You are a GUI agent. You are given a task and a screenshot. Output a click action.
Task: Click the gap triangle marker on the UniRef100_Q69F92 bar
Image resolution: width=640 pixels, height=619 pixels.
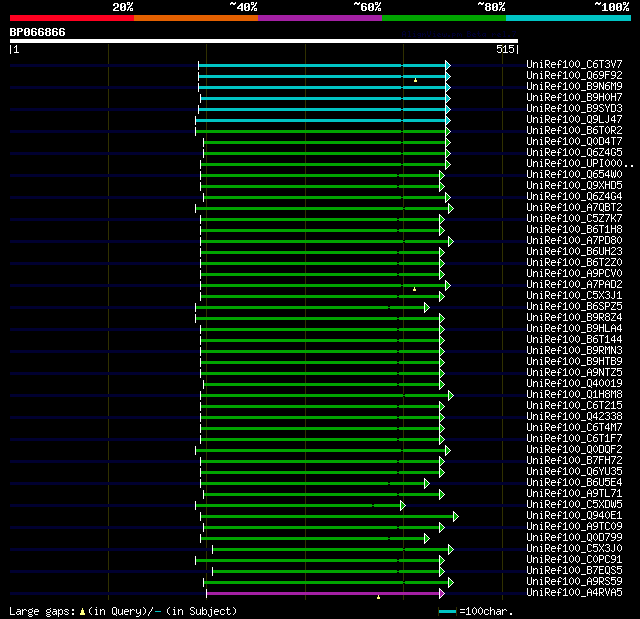pyautogui.click(x=415, y=79)
